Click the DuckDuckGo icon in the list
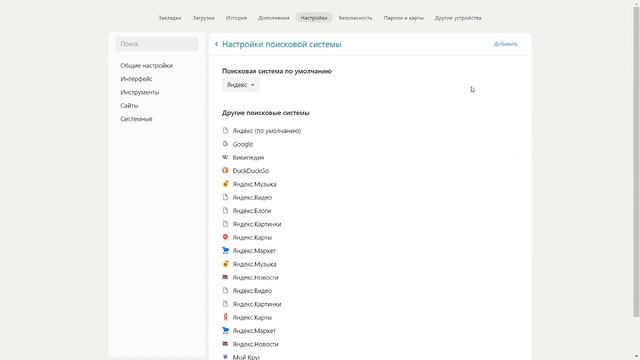 (x=225, y=171)
